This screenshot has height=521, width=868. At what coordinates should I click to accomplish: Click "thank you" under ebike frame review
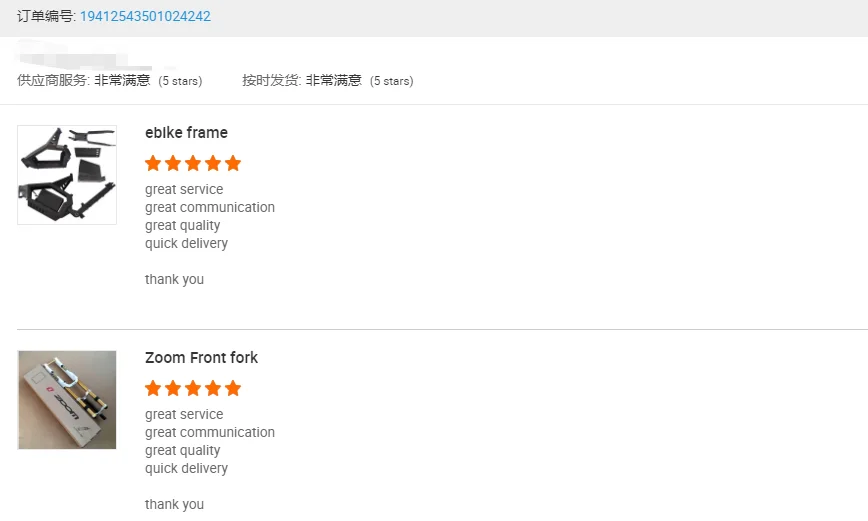(174, 280)
